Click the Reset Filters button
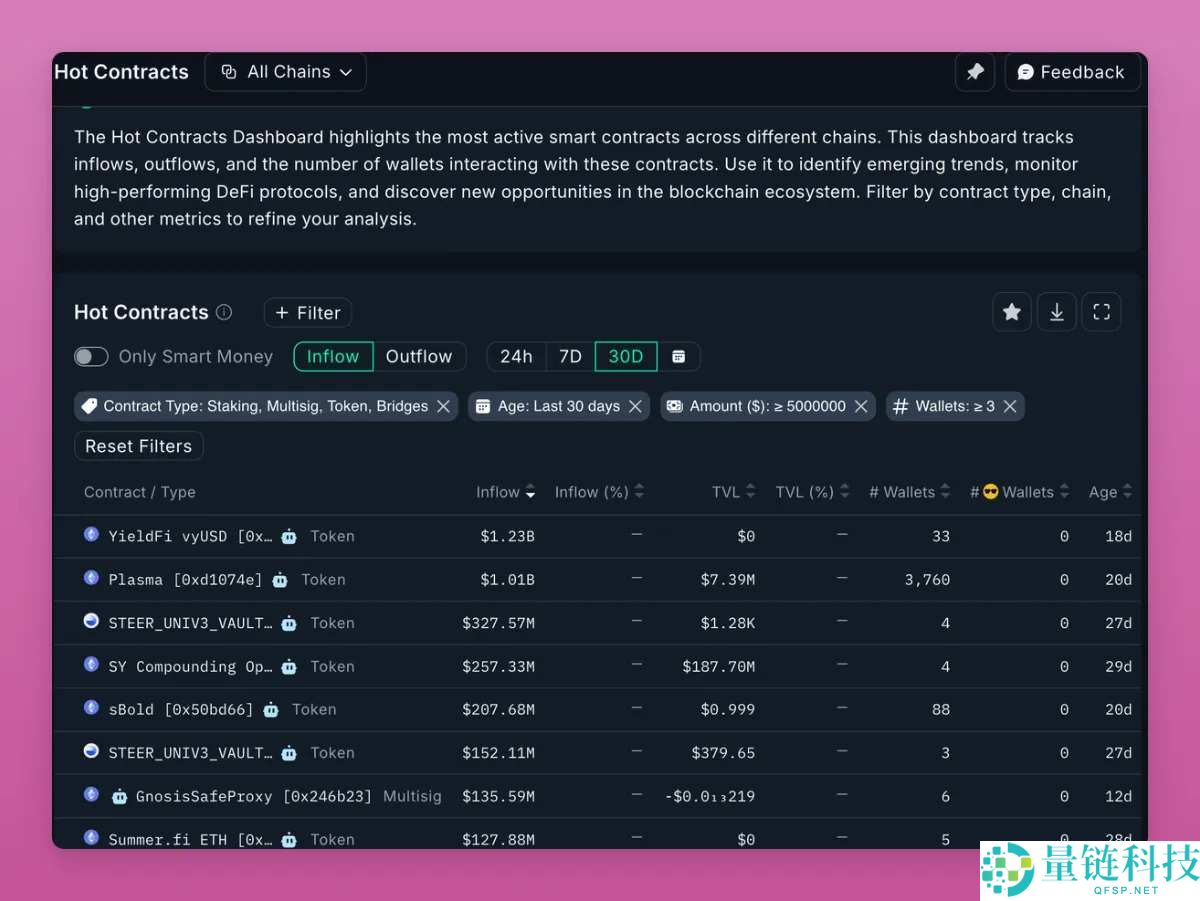 (139, 446)
